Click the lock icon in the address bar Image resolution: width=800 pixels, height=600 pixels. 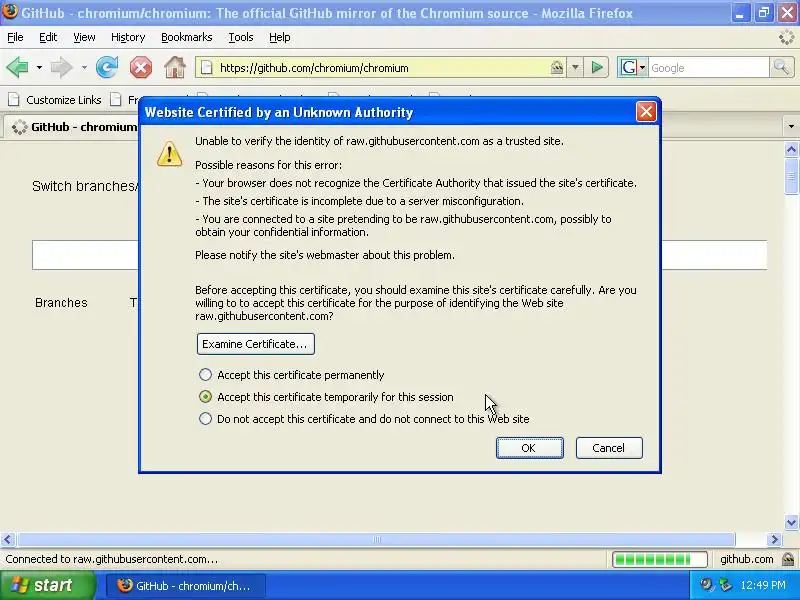[557, 67]
